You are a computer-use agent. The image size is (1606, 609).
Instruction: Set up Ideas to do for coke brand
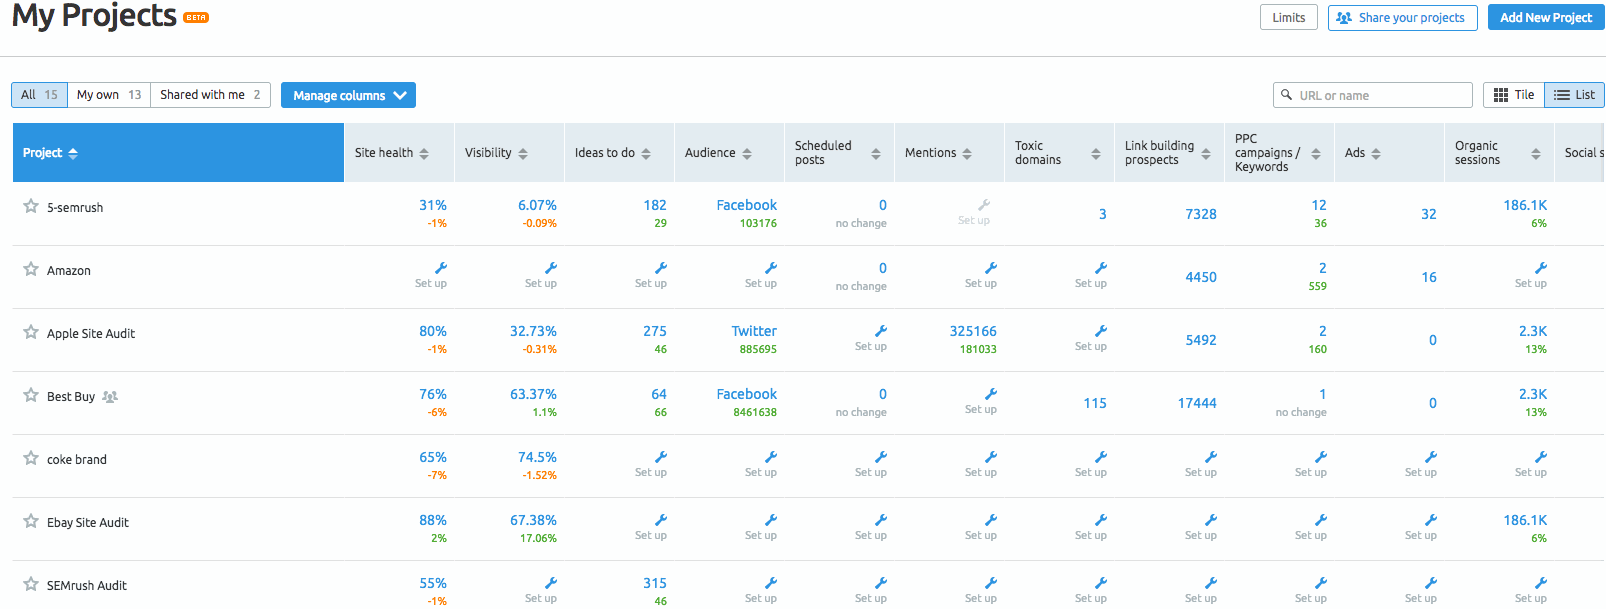click(652, 464)
